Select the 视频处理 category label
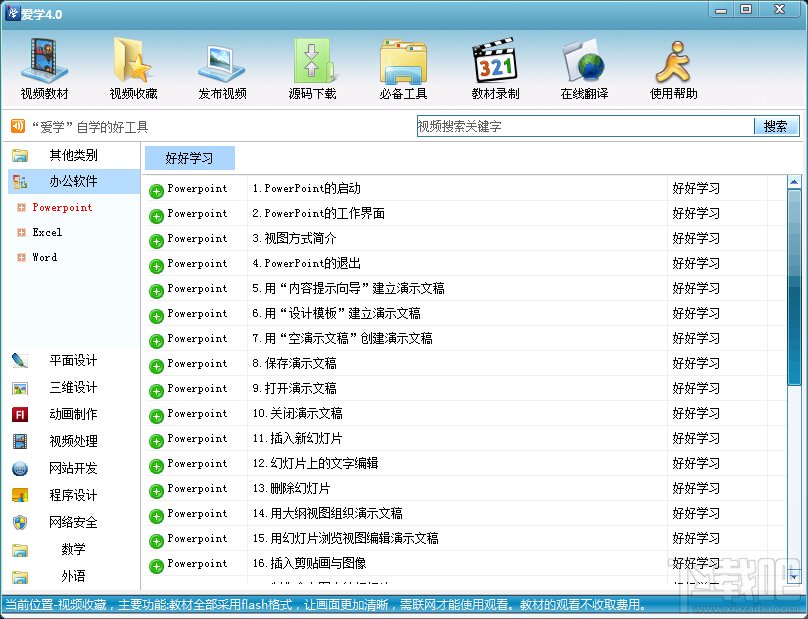Image resolution: width=808 pixels, height=619 pixels. tap(73, 441)
